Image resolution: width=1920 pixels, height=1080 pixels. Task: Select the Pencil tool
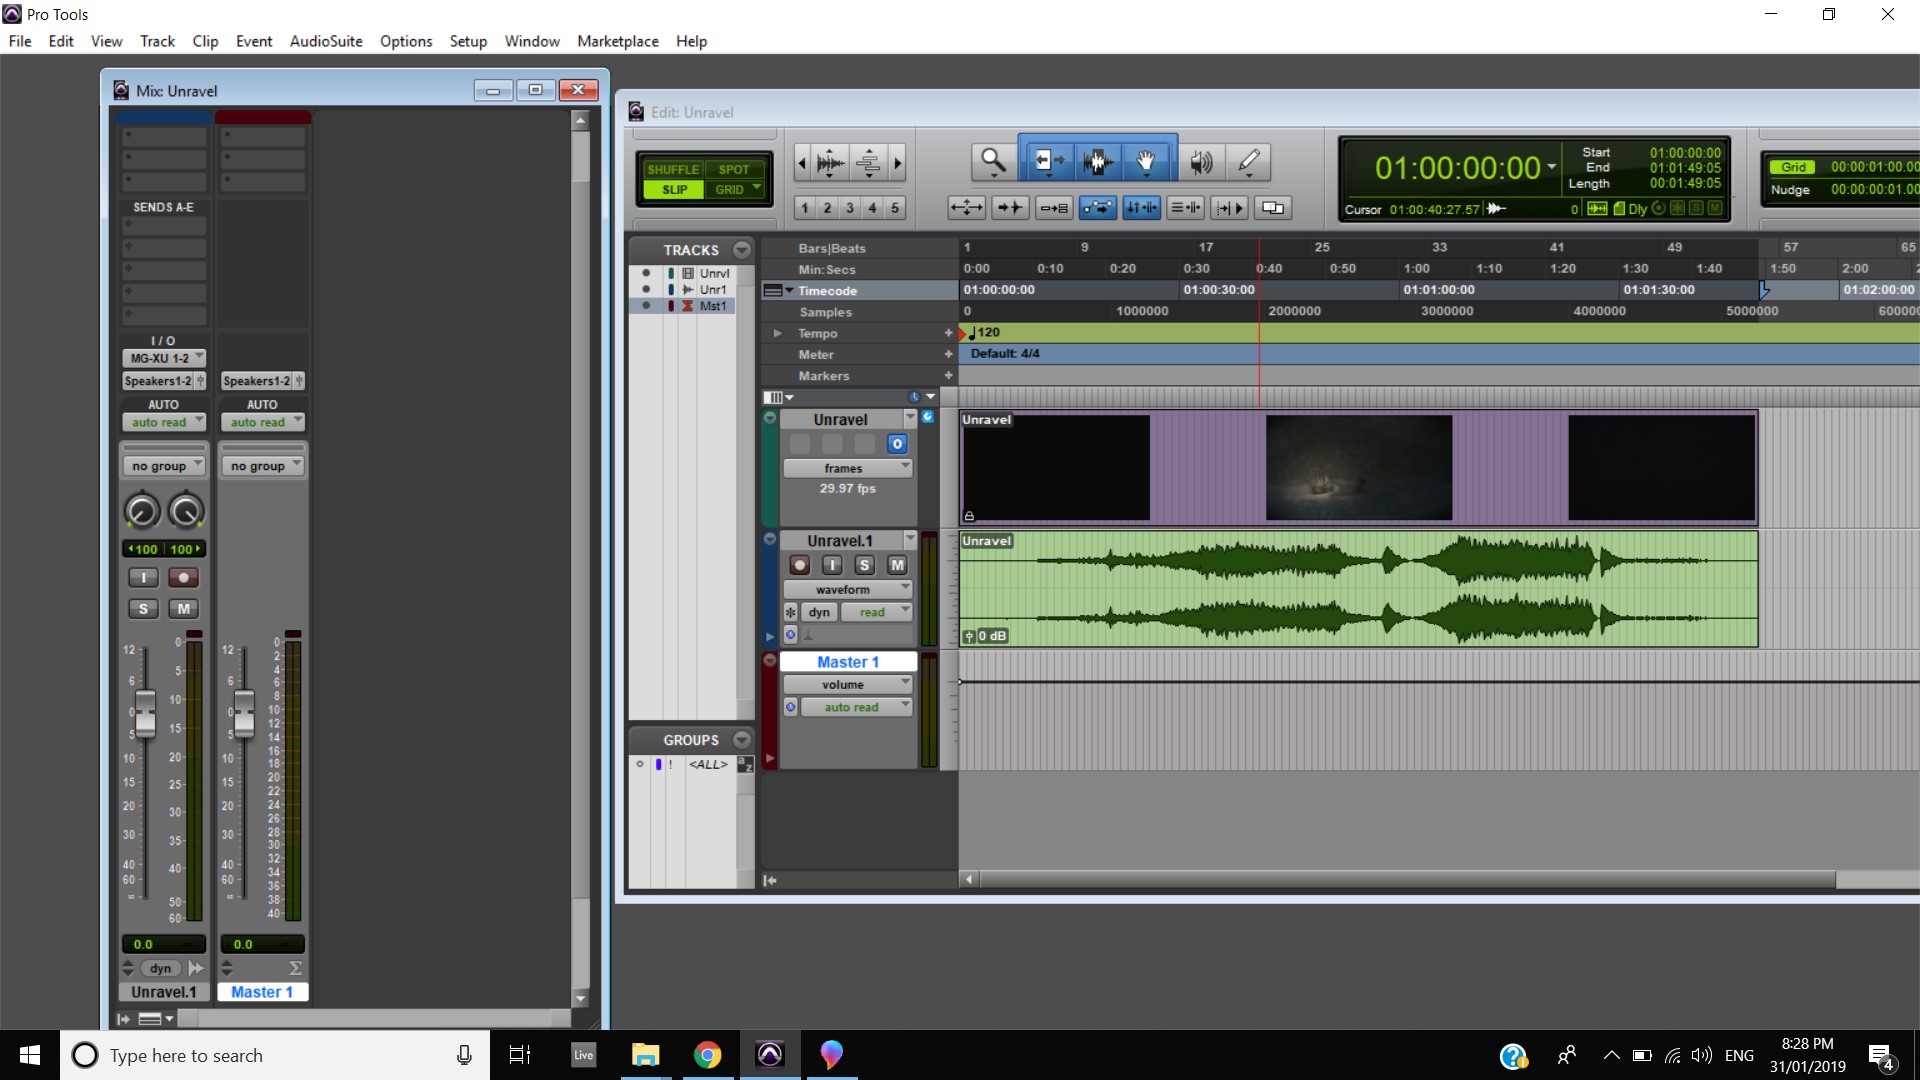1248,161
